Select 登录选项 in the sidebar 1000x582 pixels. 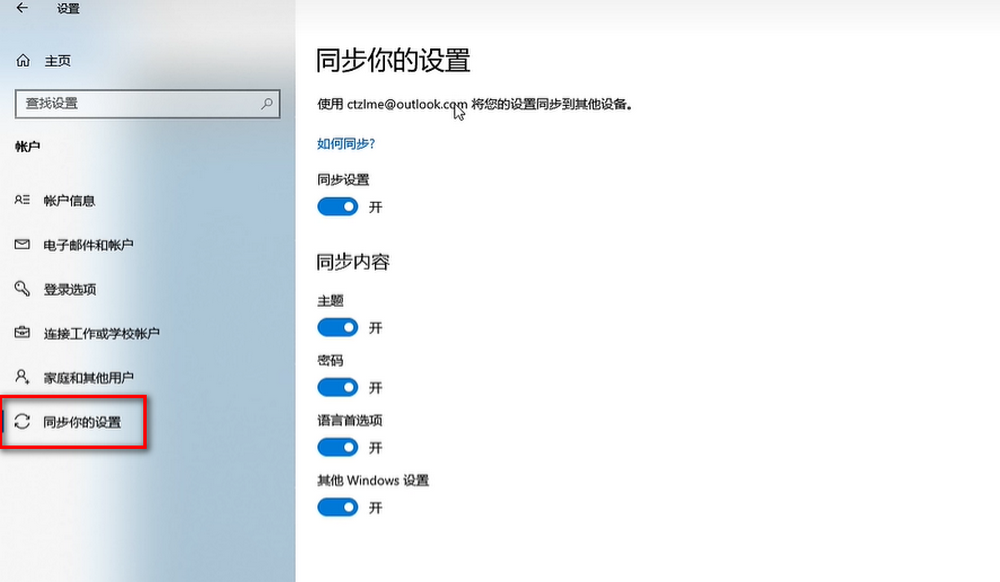click(x=70, y=289)
